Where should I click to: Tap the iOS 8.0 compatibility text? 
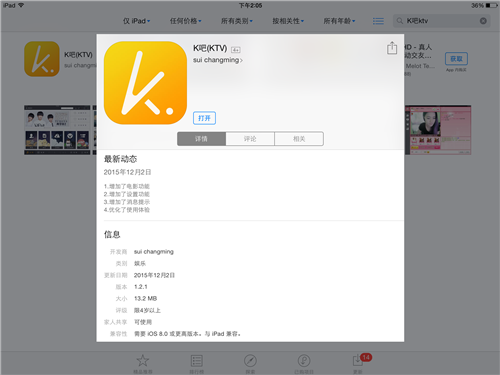187,334
